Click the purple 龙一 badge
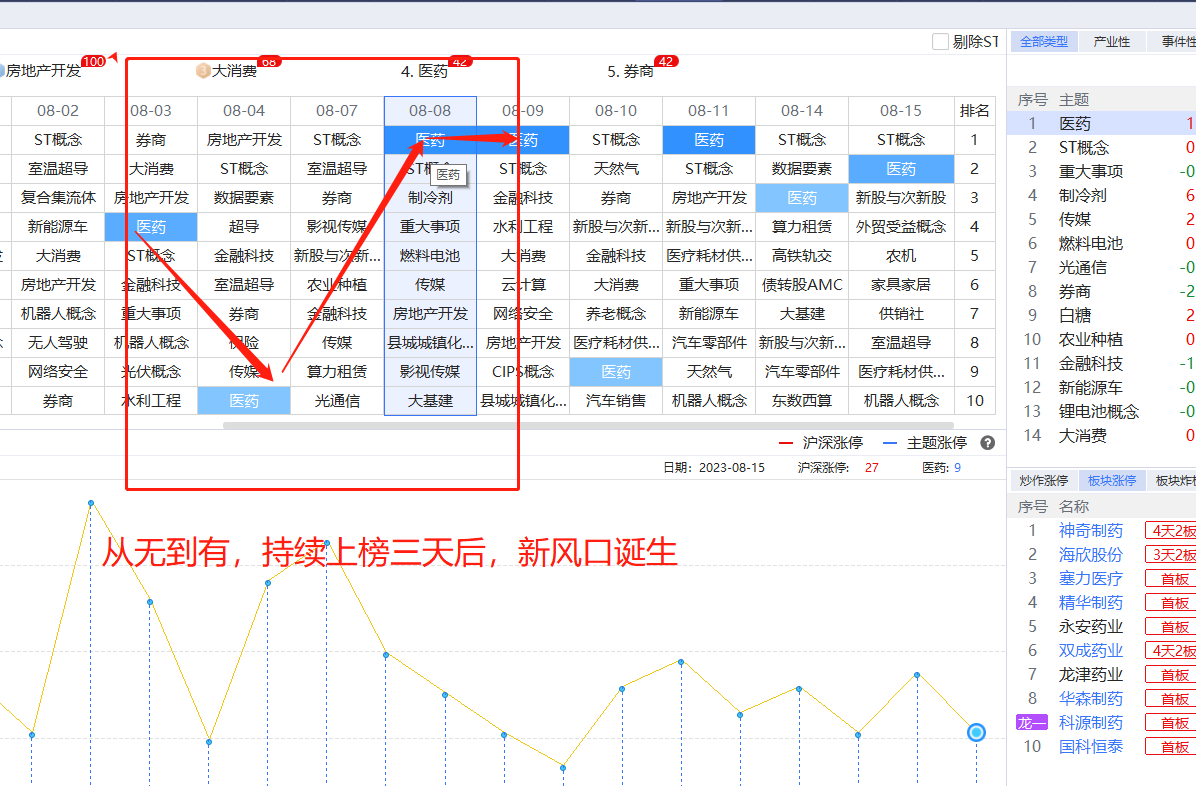Viewport: 1196px width, 786px height. [x=1031, y=723]
